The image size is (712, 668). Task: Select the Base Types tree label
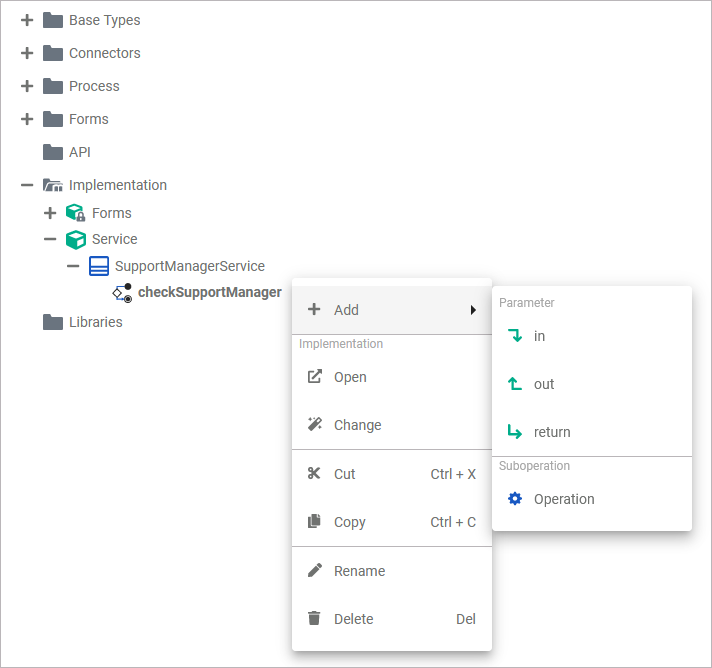(x=104, y=20)
